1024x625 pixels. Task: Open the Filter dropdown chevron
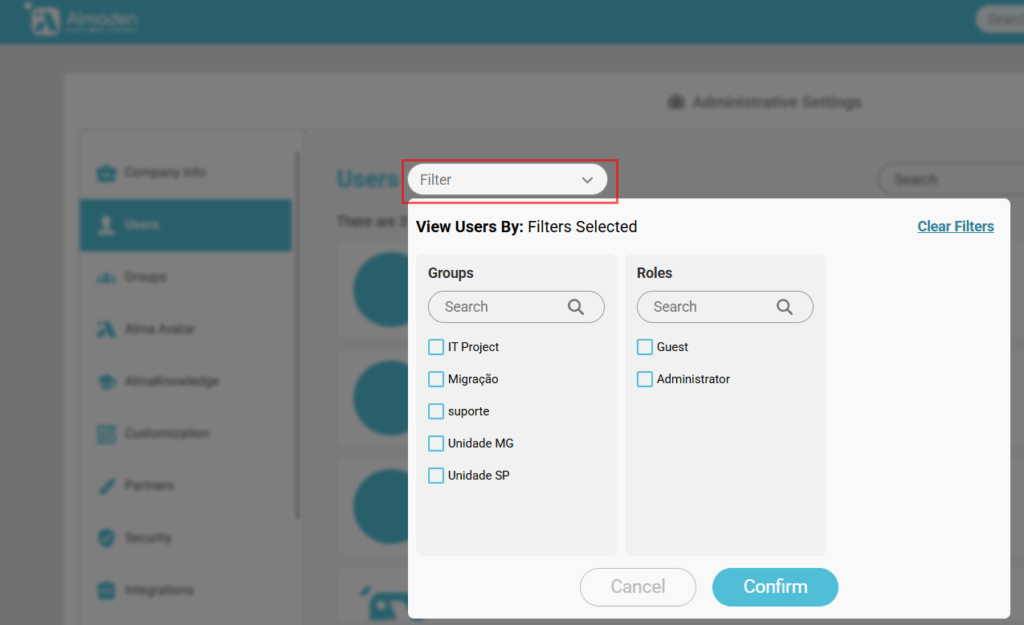(x=587, y=180)
